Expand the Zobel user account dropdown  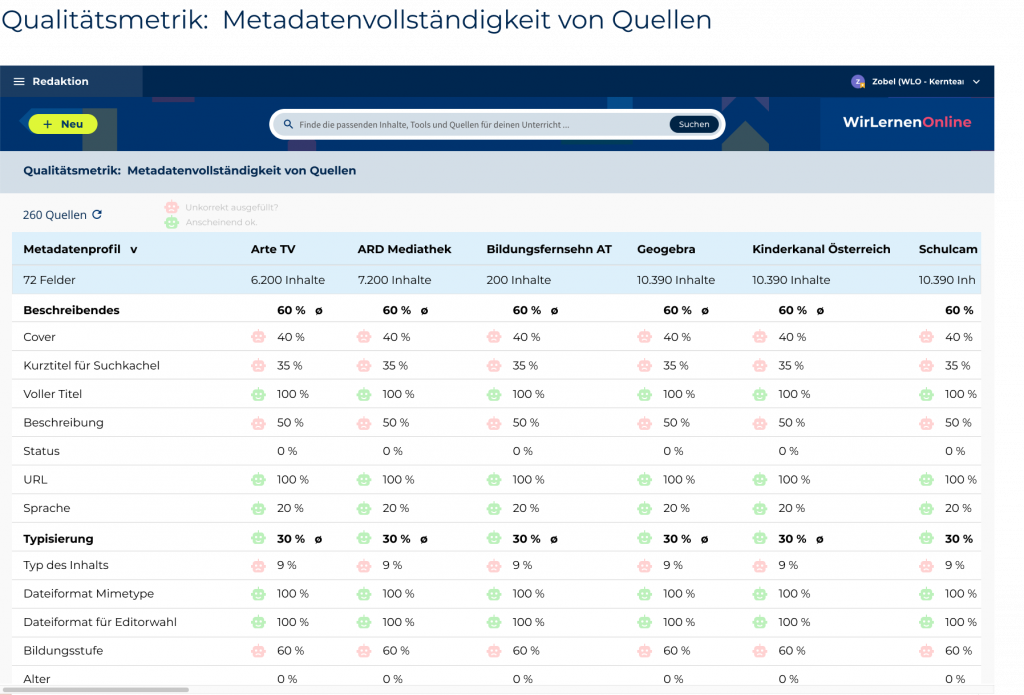pyautogui.click(x=976, y=82)
